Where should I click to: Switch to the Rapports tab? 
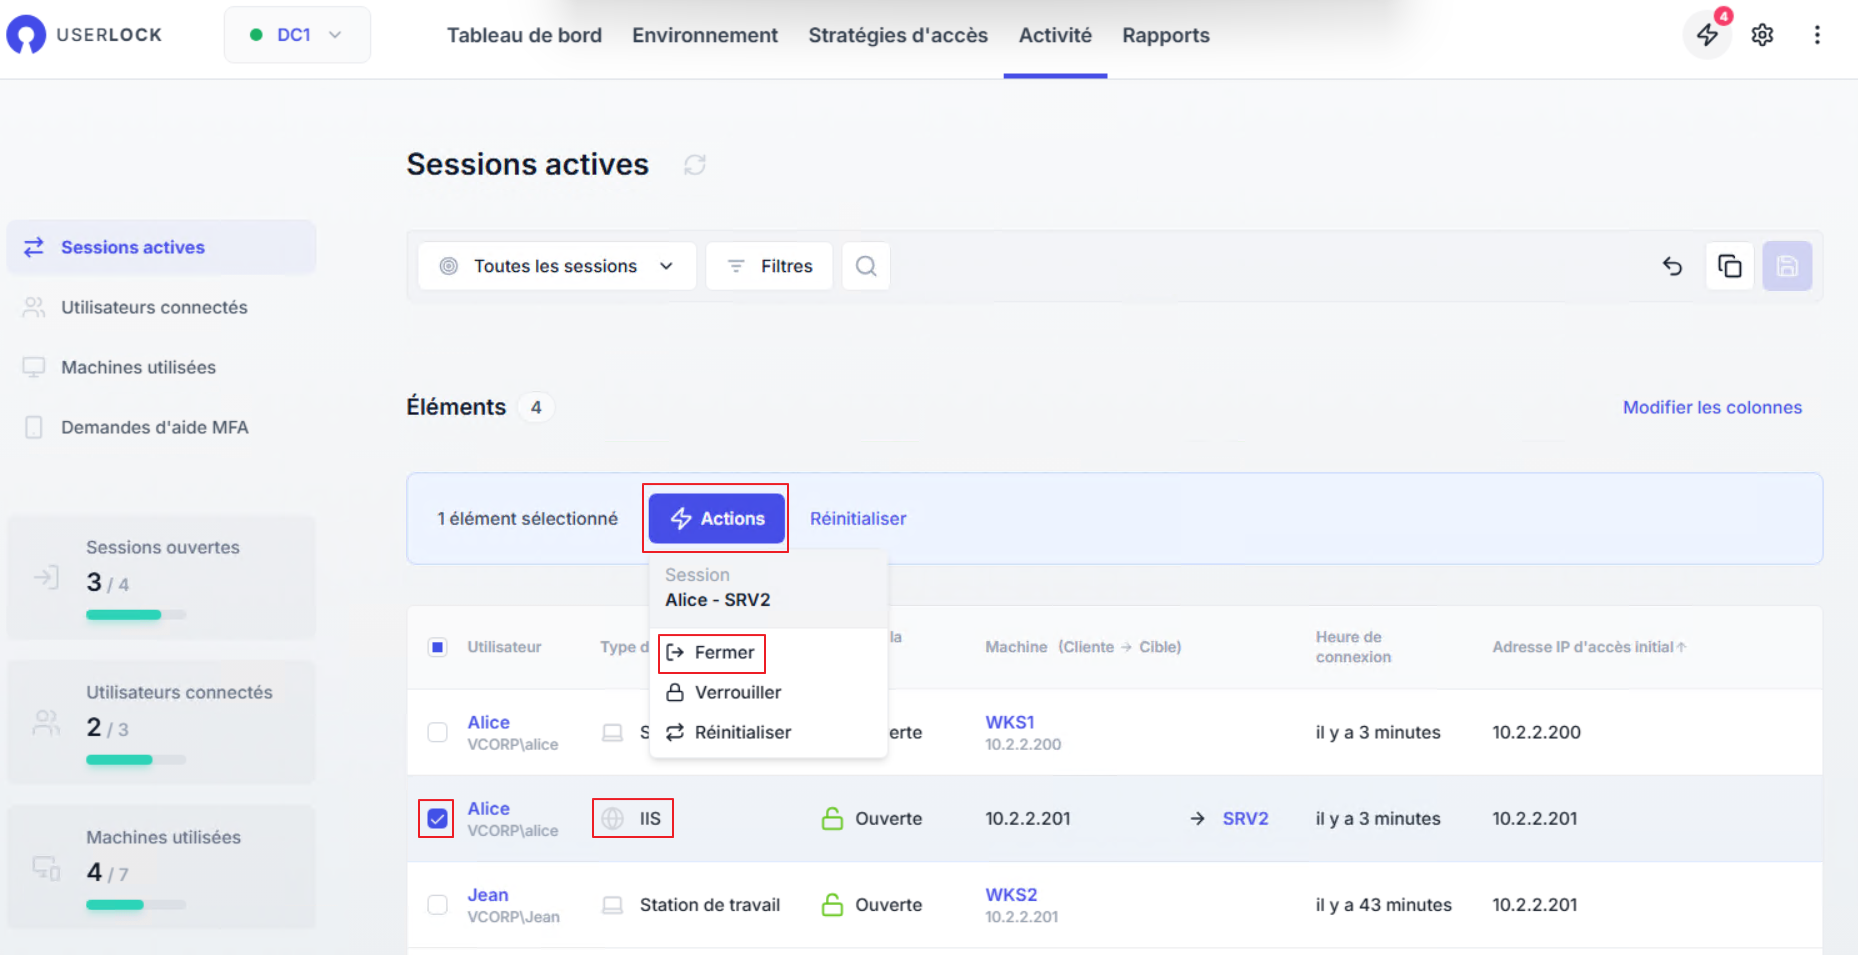[1165, 36]
